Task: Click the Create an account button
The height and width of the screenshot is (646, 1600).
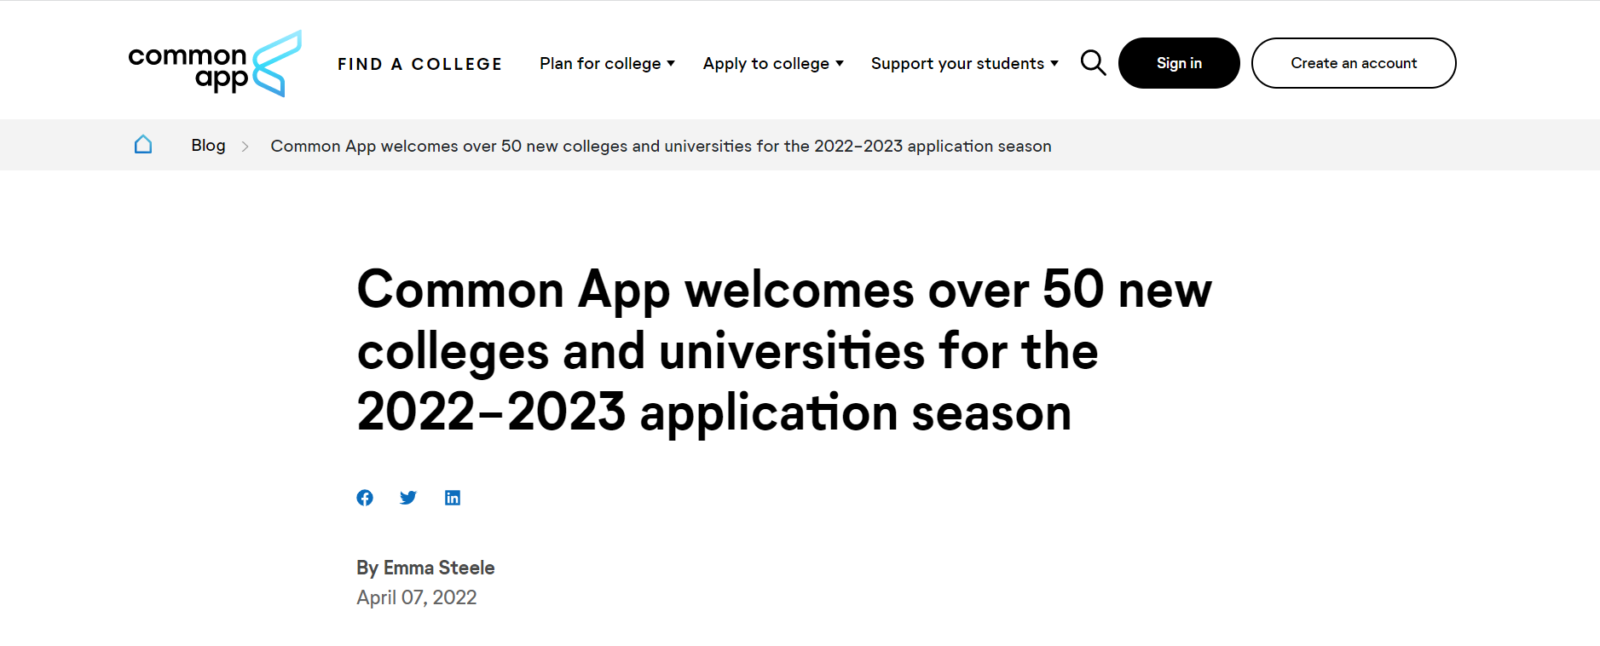Action: click(x=1354, y=63)
